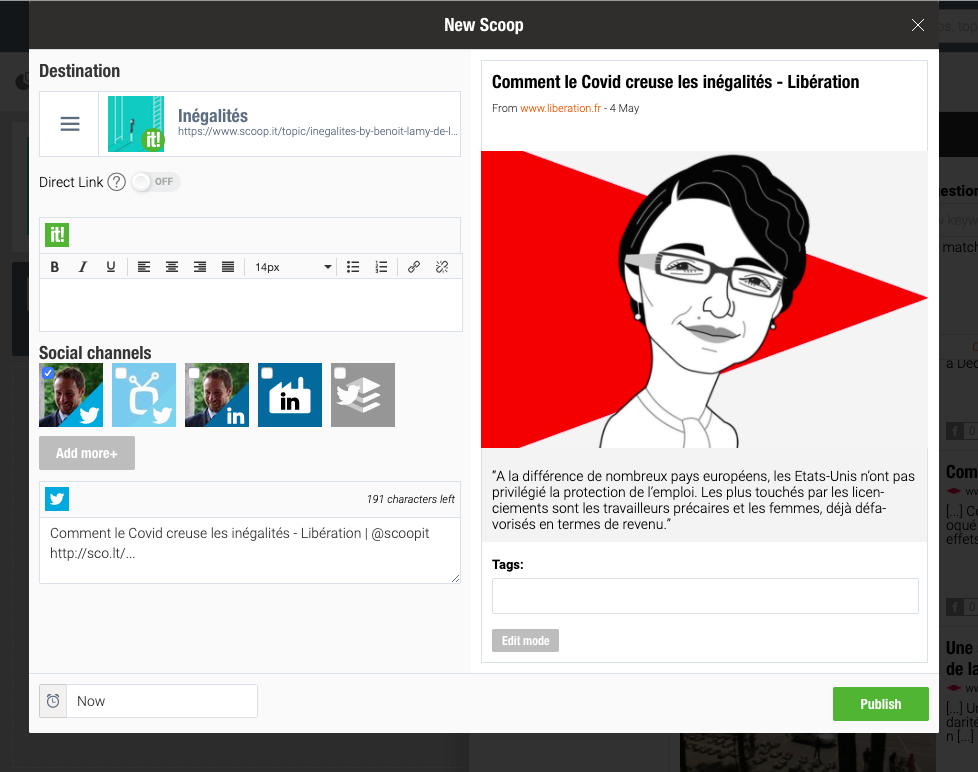This screenshot has width=978, height=772.
Task: Check the TV-logo Twitter channel
Action: point(121,373)
